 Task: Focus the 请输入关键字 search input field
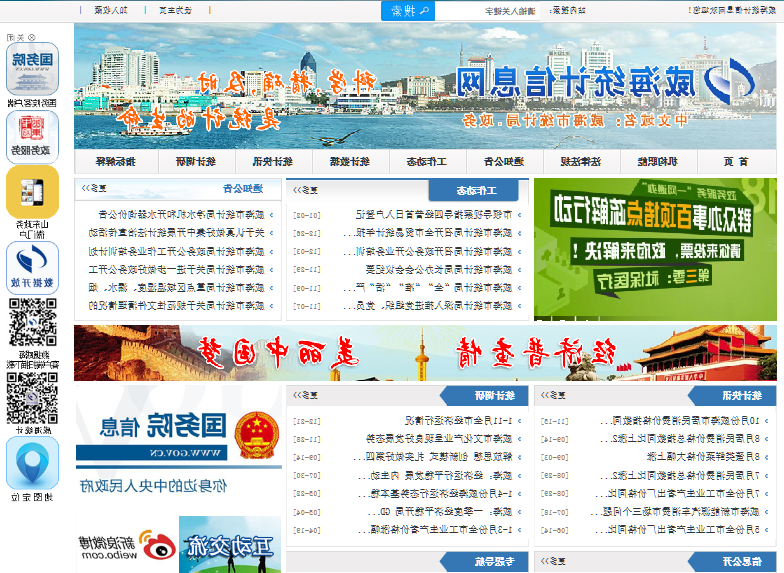click(x=488, y=10)
